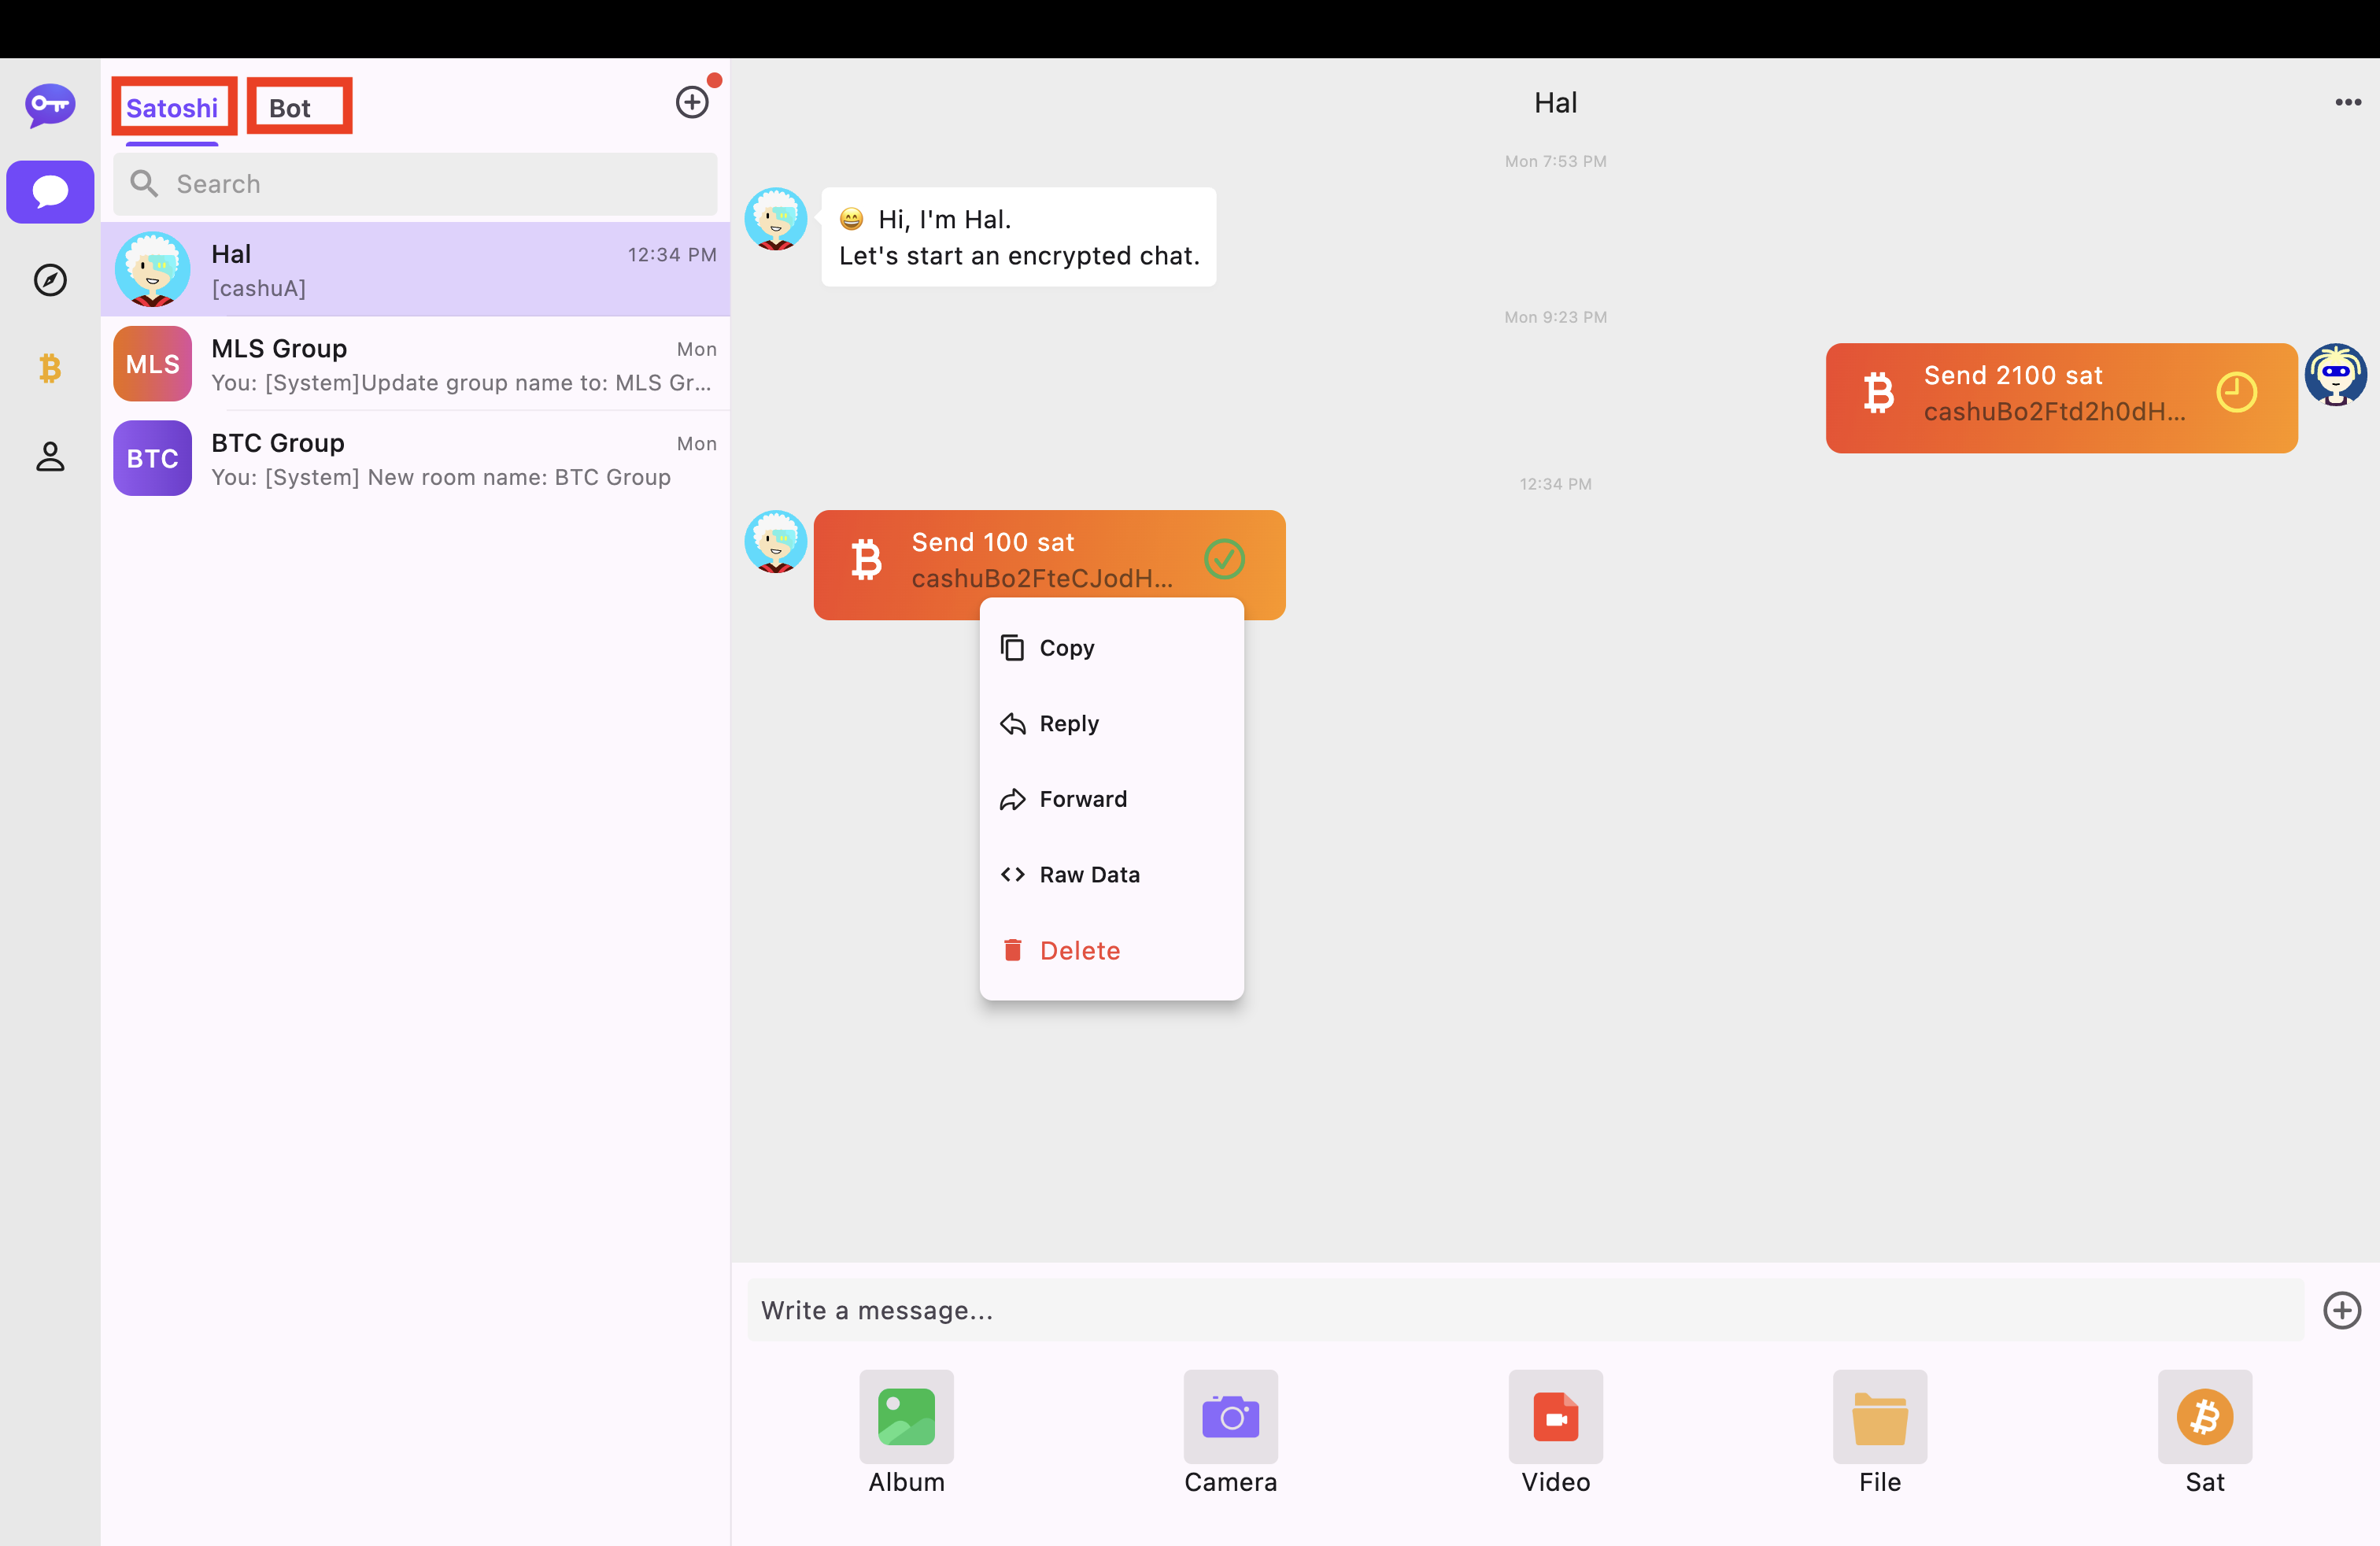Open the Album attachment option
This screenshot has height=1546, width=2380.
(x=906, y=1432)
